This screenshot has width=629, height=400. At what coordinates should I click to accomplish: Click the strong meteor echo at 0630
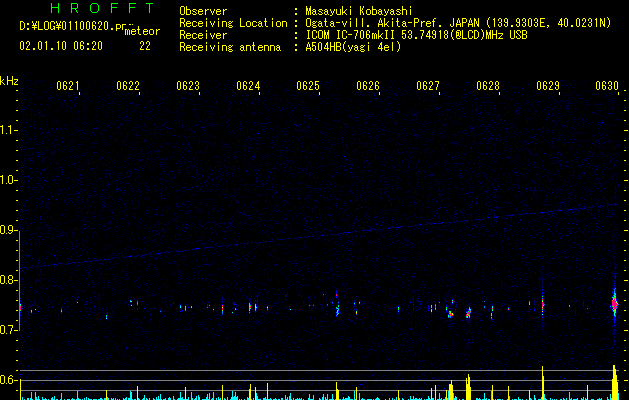click(615, 304)
